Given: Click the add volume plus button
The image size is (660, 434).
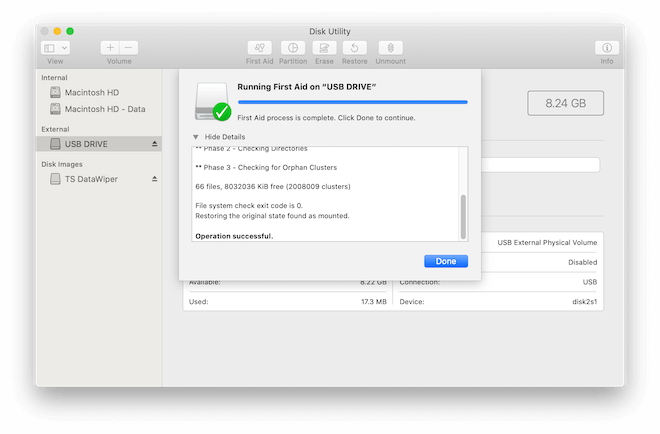Looking at the screenshot, I should pos(110,48).
